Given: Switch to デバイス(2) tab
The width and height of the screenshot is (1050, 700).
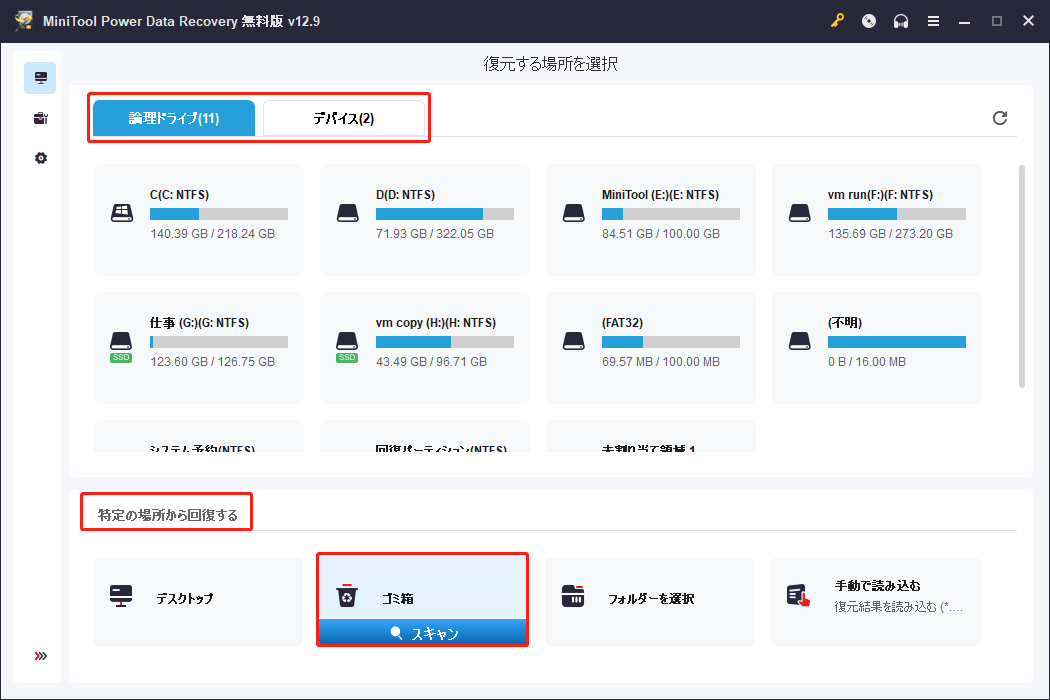Looking at the screenshot, I should 344,119.
